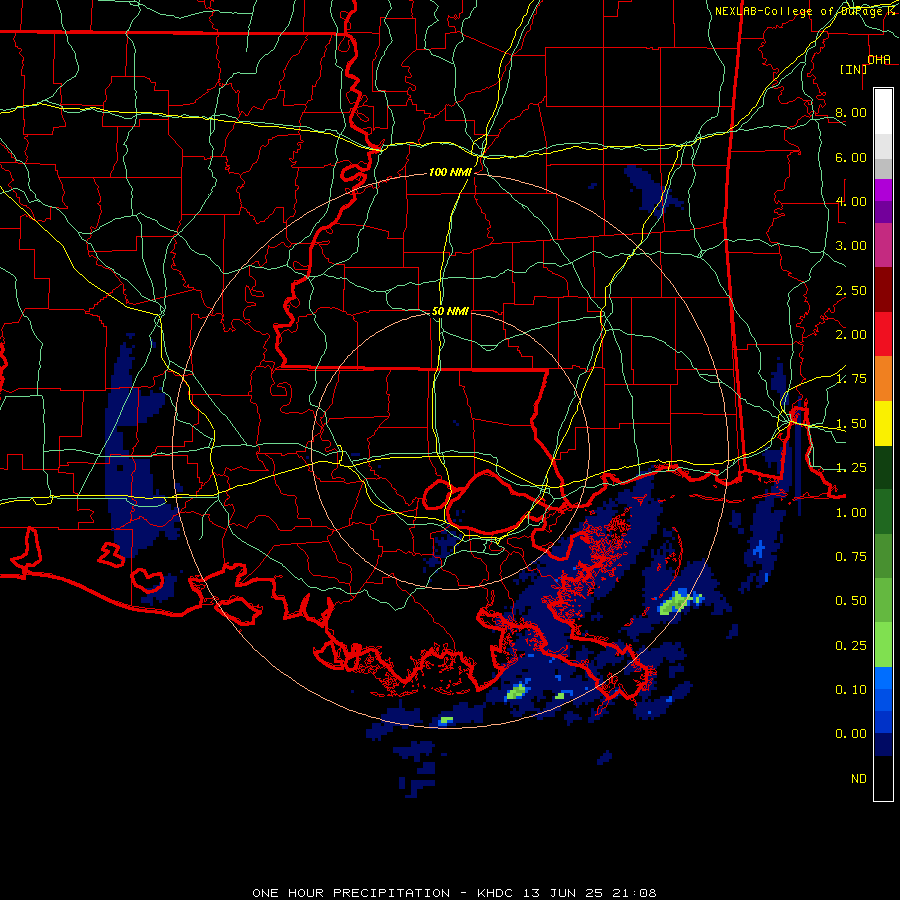This screenshot has width=900, height=900.
Task: Pick the bright red legend color segment
Action: (x=883, y=334)
